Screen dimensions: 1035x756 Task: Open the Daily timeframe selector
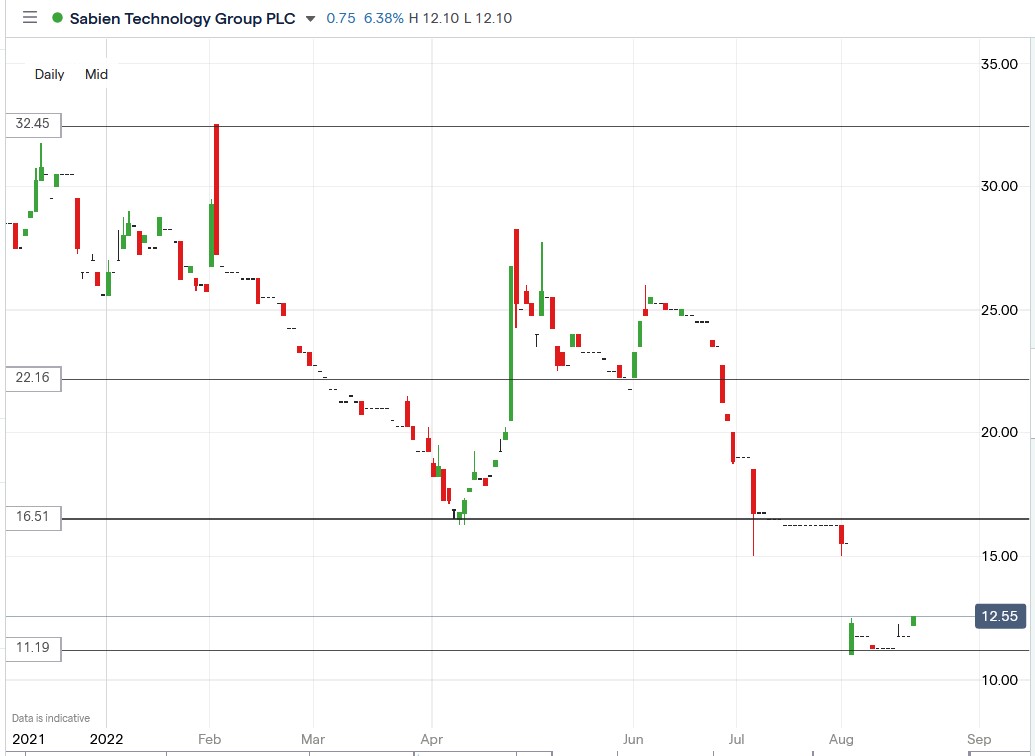click(49, 74)
